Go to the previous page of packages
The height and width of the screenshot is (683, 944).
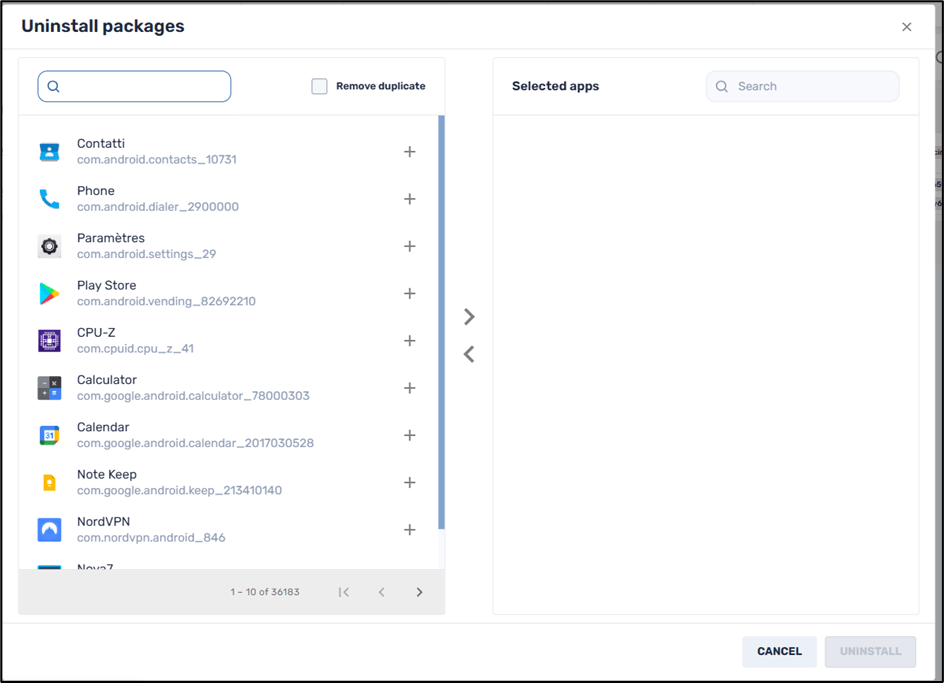381,592
